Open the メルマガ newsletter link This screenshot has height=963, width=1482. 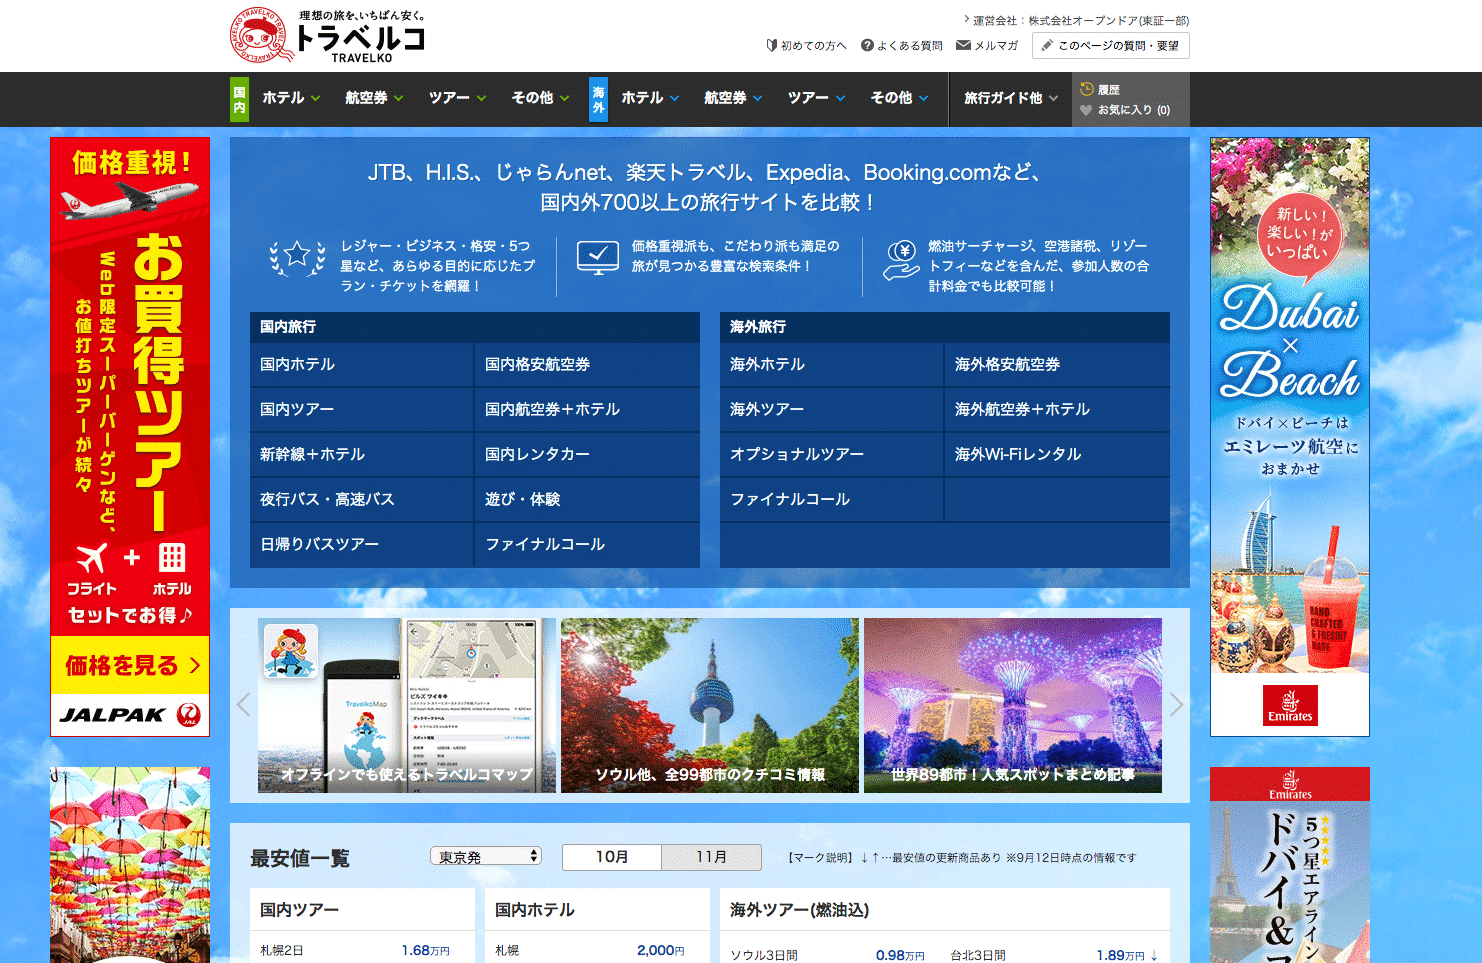987,46
